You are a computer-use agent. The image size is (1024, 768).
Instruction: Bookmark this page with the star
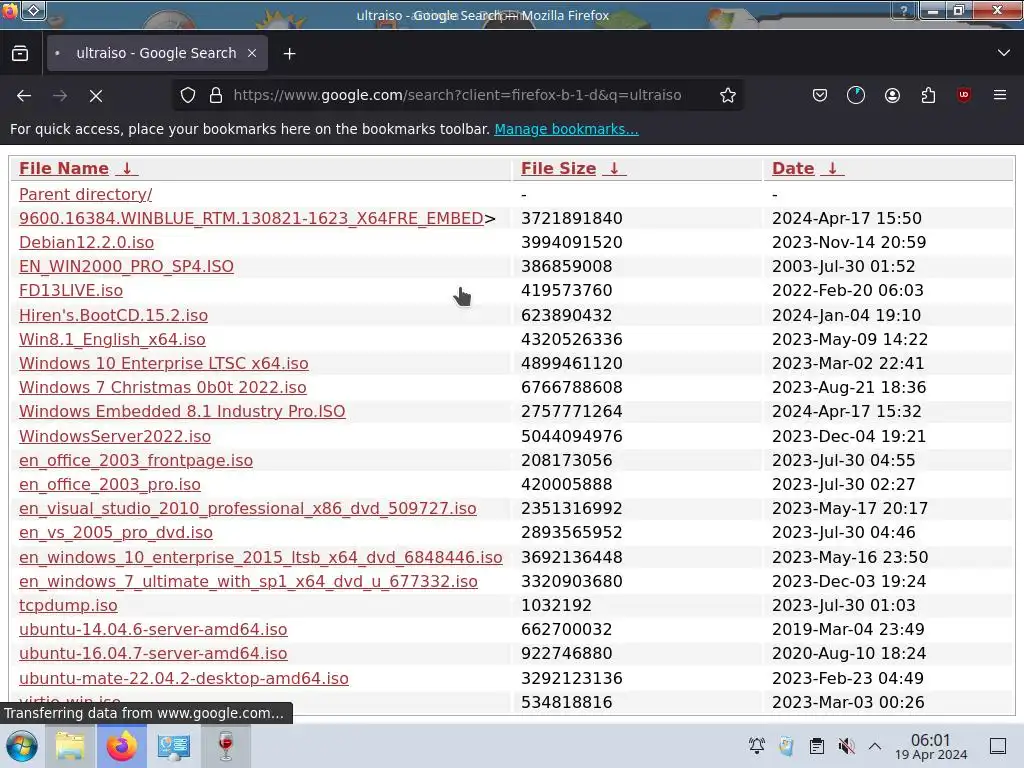(x=728, y=95)
